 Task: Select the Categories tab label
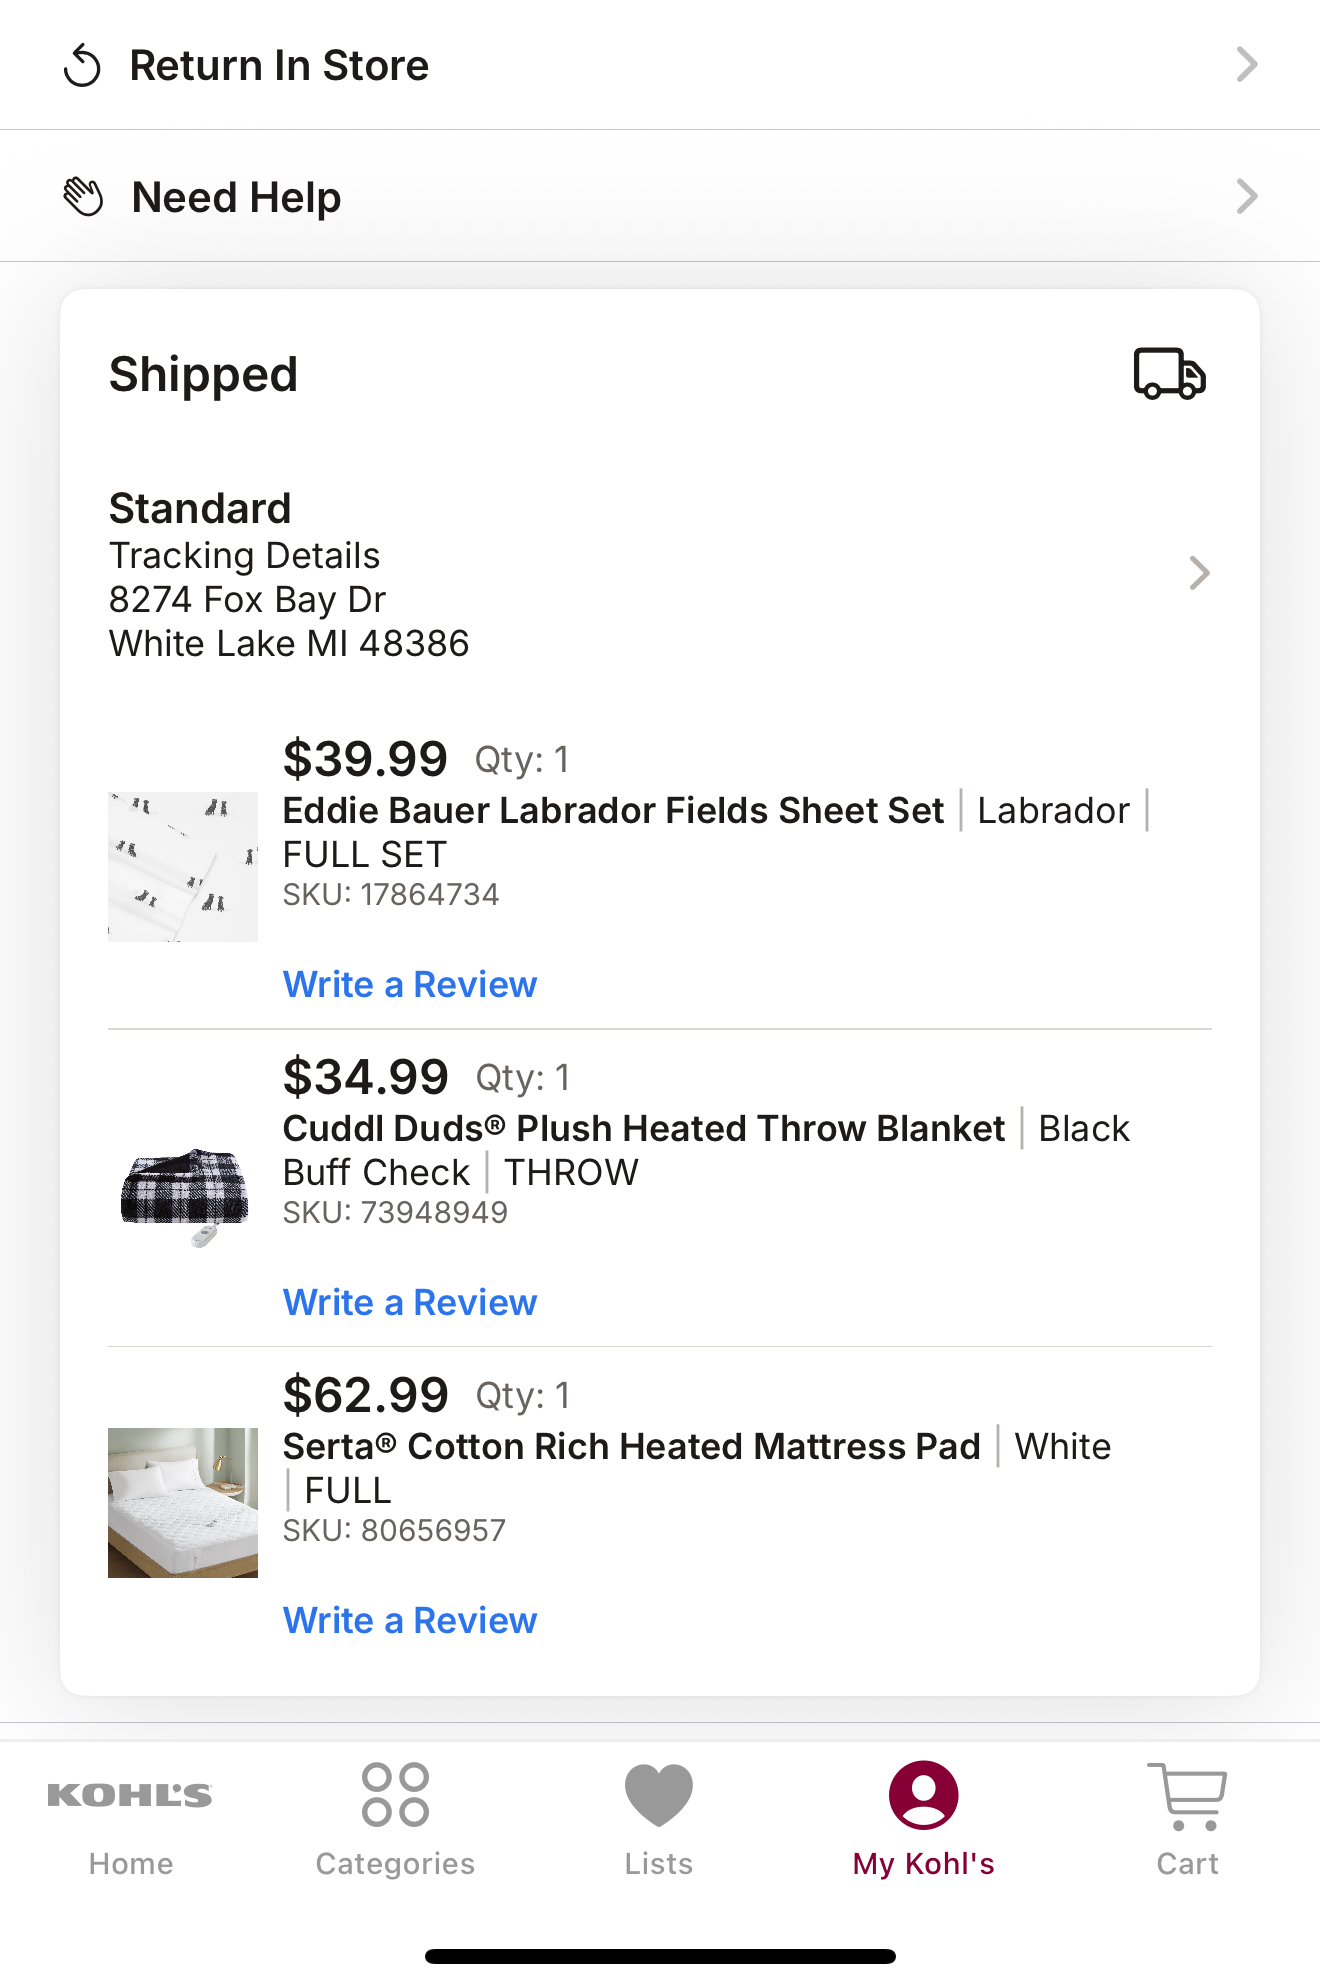(395, 1864)
